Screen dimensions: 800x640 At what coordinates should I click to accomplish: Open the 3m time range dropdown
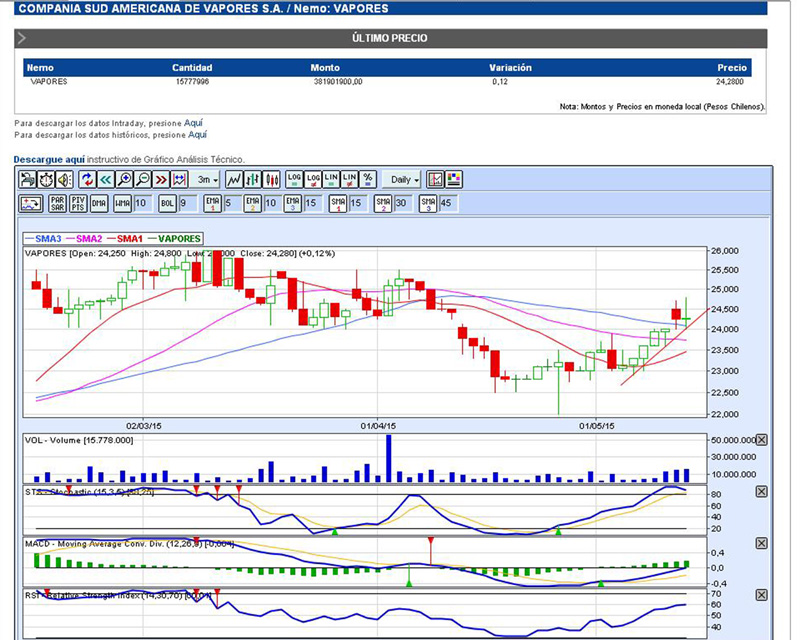207,180
